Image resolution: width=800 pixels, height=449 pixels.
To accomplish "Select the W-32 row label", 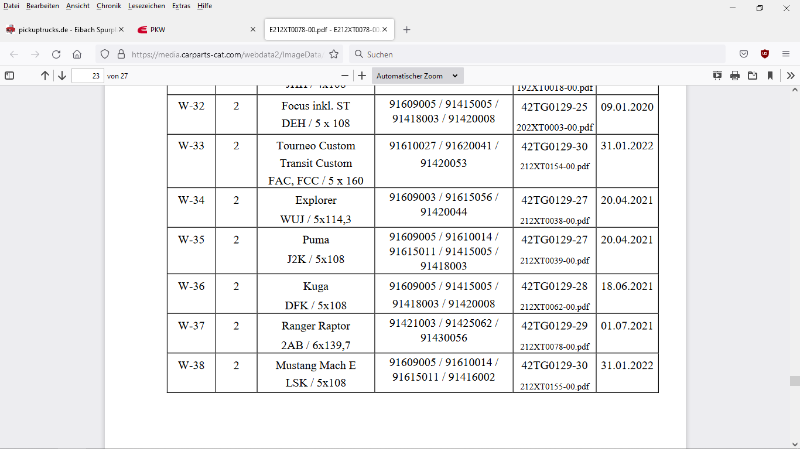I will coord(191,106).
